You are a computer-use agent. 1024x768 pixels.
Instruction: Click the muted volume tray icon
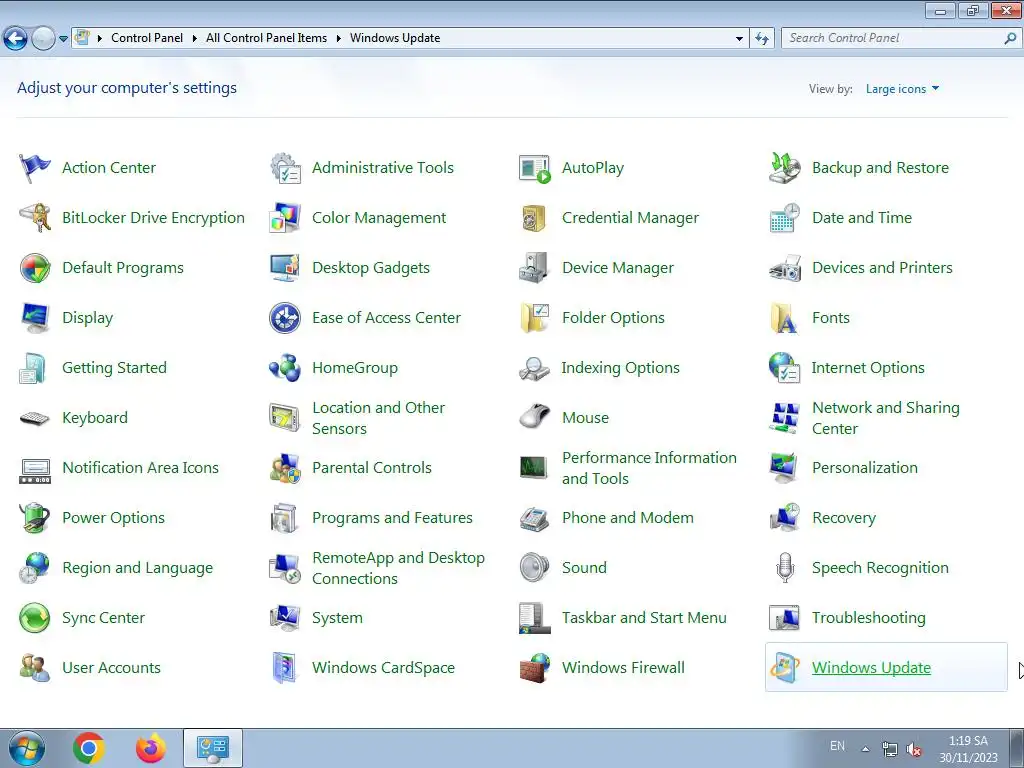[x=914, y=749]
